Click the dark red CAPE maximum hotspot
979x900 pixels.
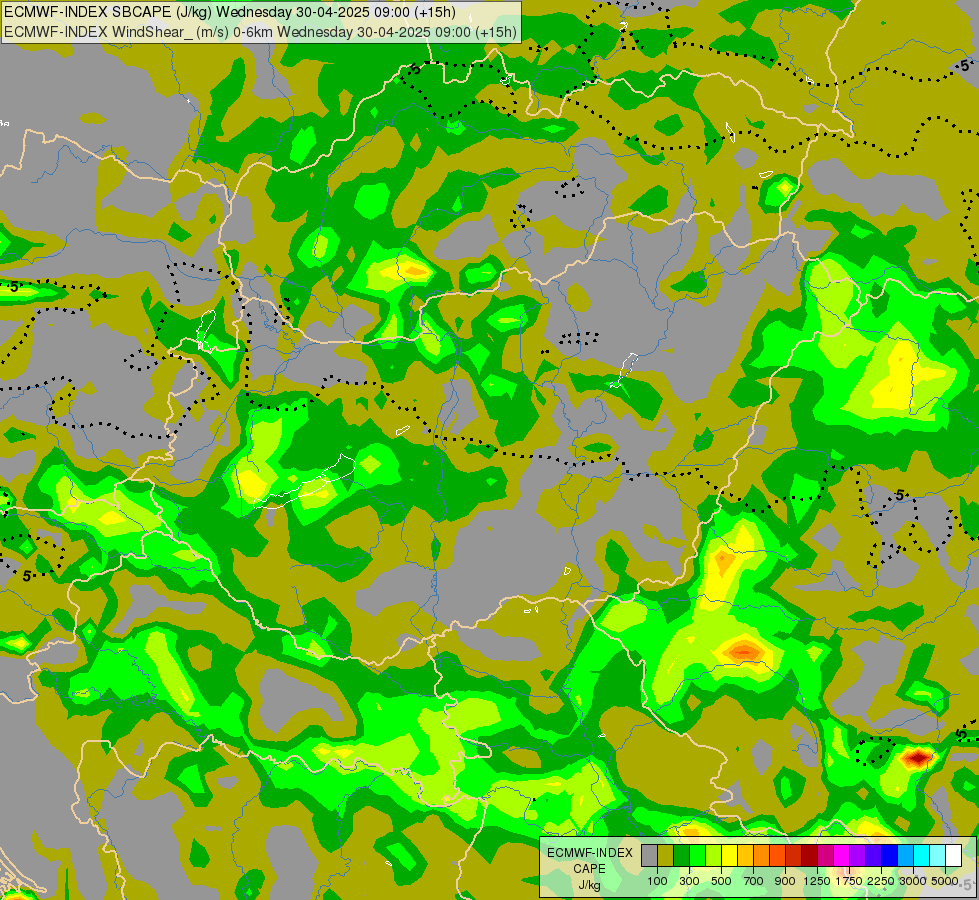click(918, 758)
